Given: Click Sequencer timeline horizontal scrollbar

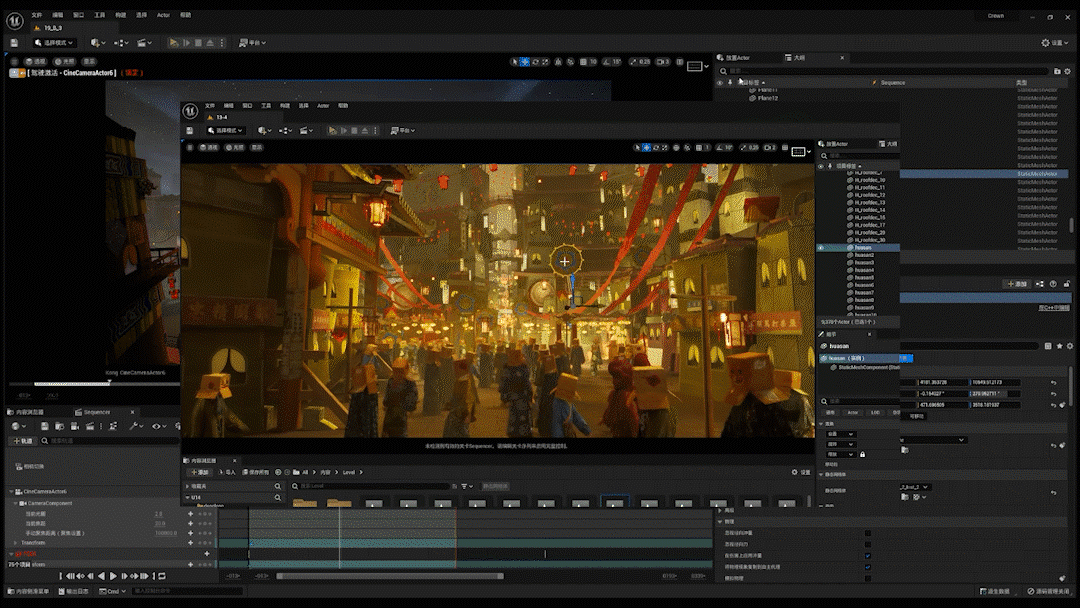Looking at the screenshot, I should [x=390, y=576].
